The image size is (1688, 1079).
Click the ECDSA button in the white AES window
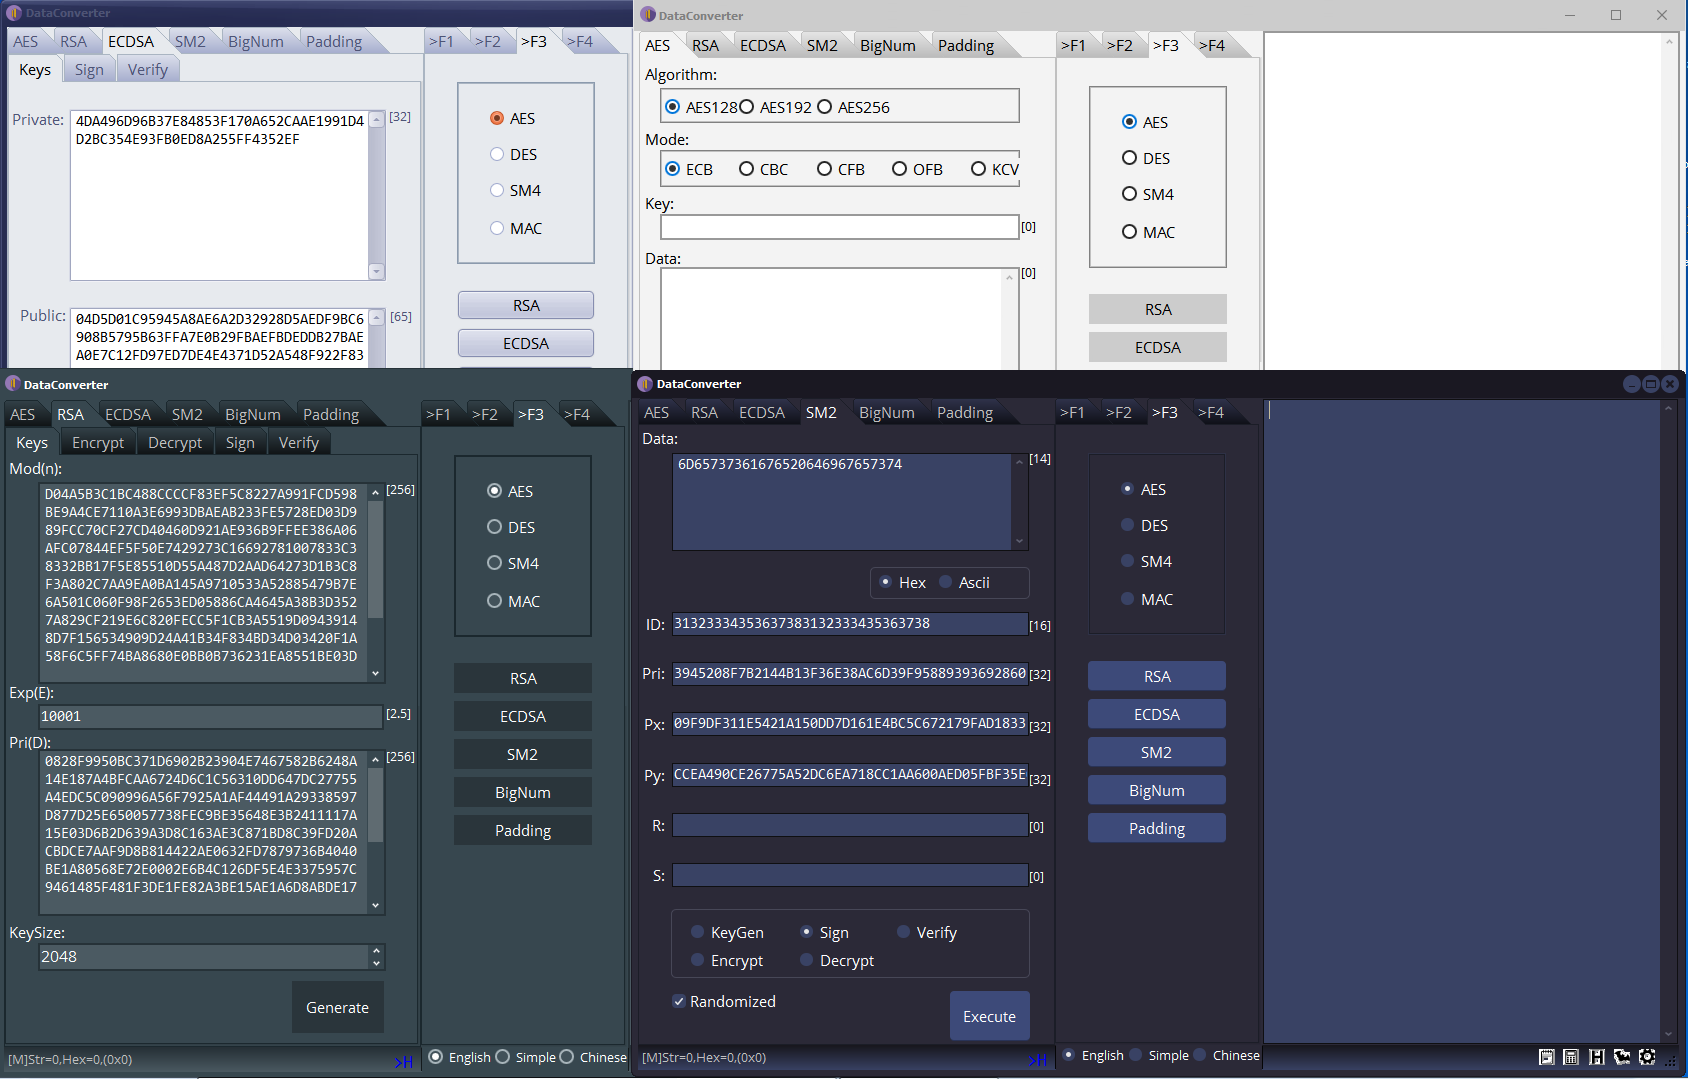pyautogui.click(x=1158, y=348)
